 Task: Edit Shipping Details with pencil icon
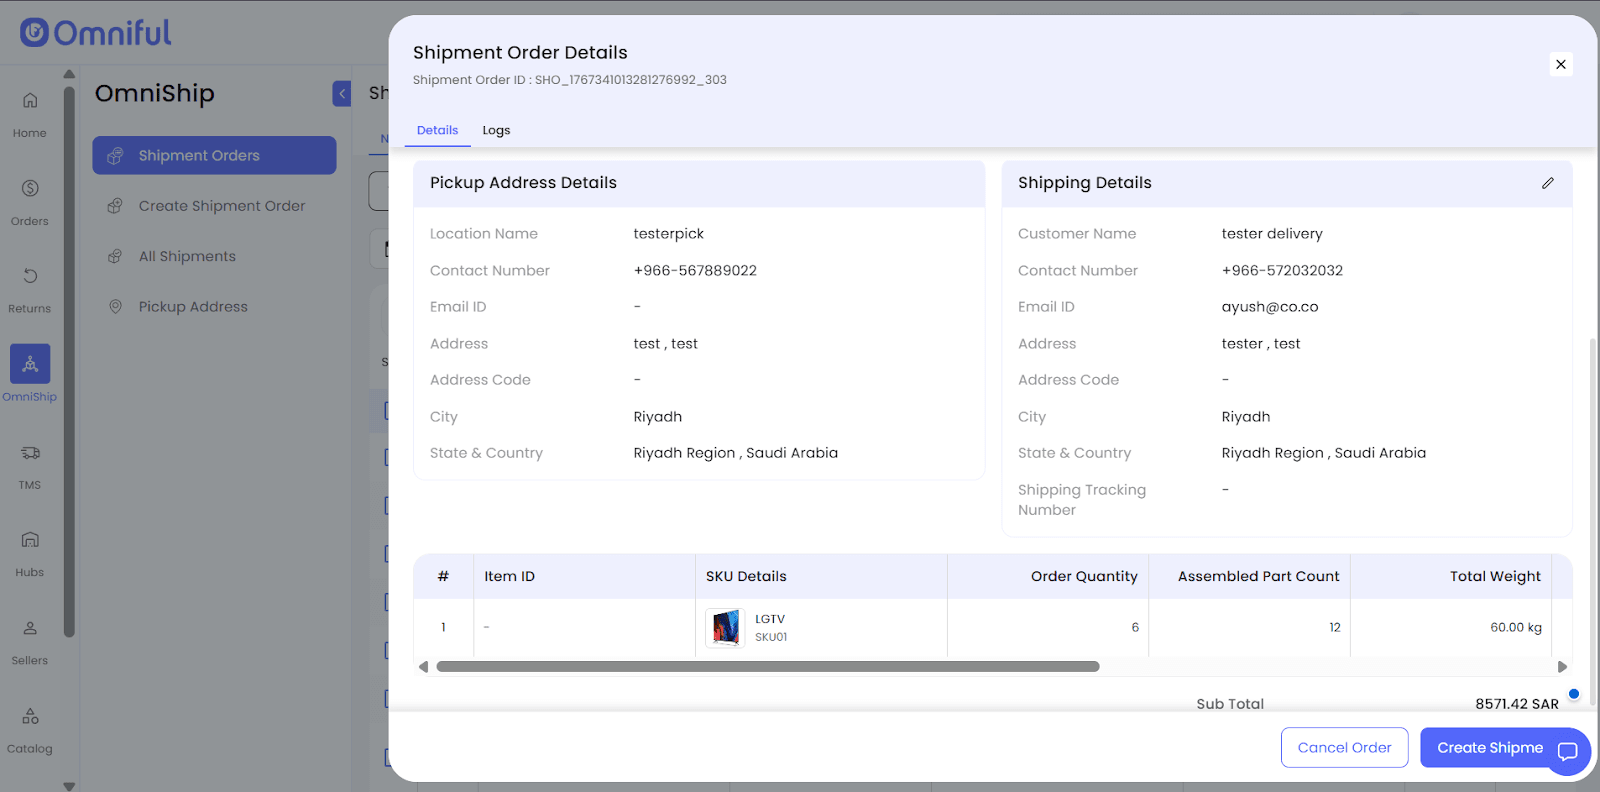tap(1547, 183)
